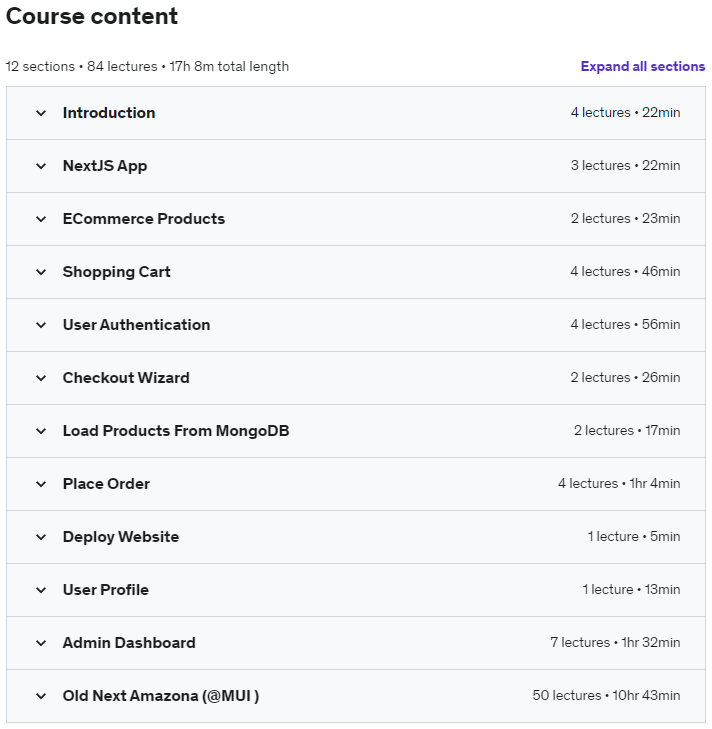Select the Introduction section title
Image resolution: width=712 pixels, height=729 pixels.
click(x=109, y=113)
